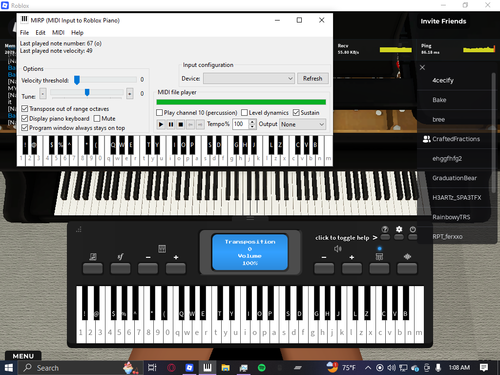Image resolution: width=500 pixels, height=375 pixels.
Task: Open Spotify from the taskbar
Action: click(262, 368)
